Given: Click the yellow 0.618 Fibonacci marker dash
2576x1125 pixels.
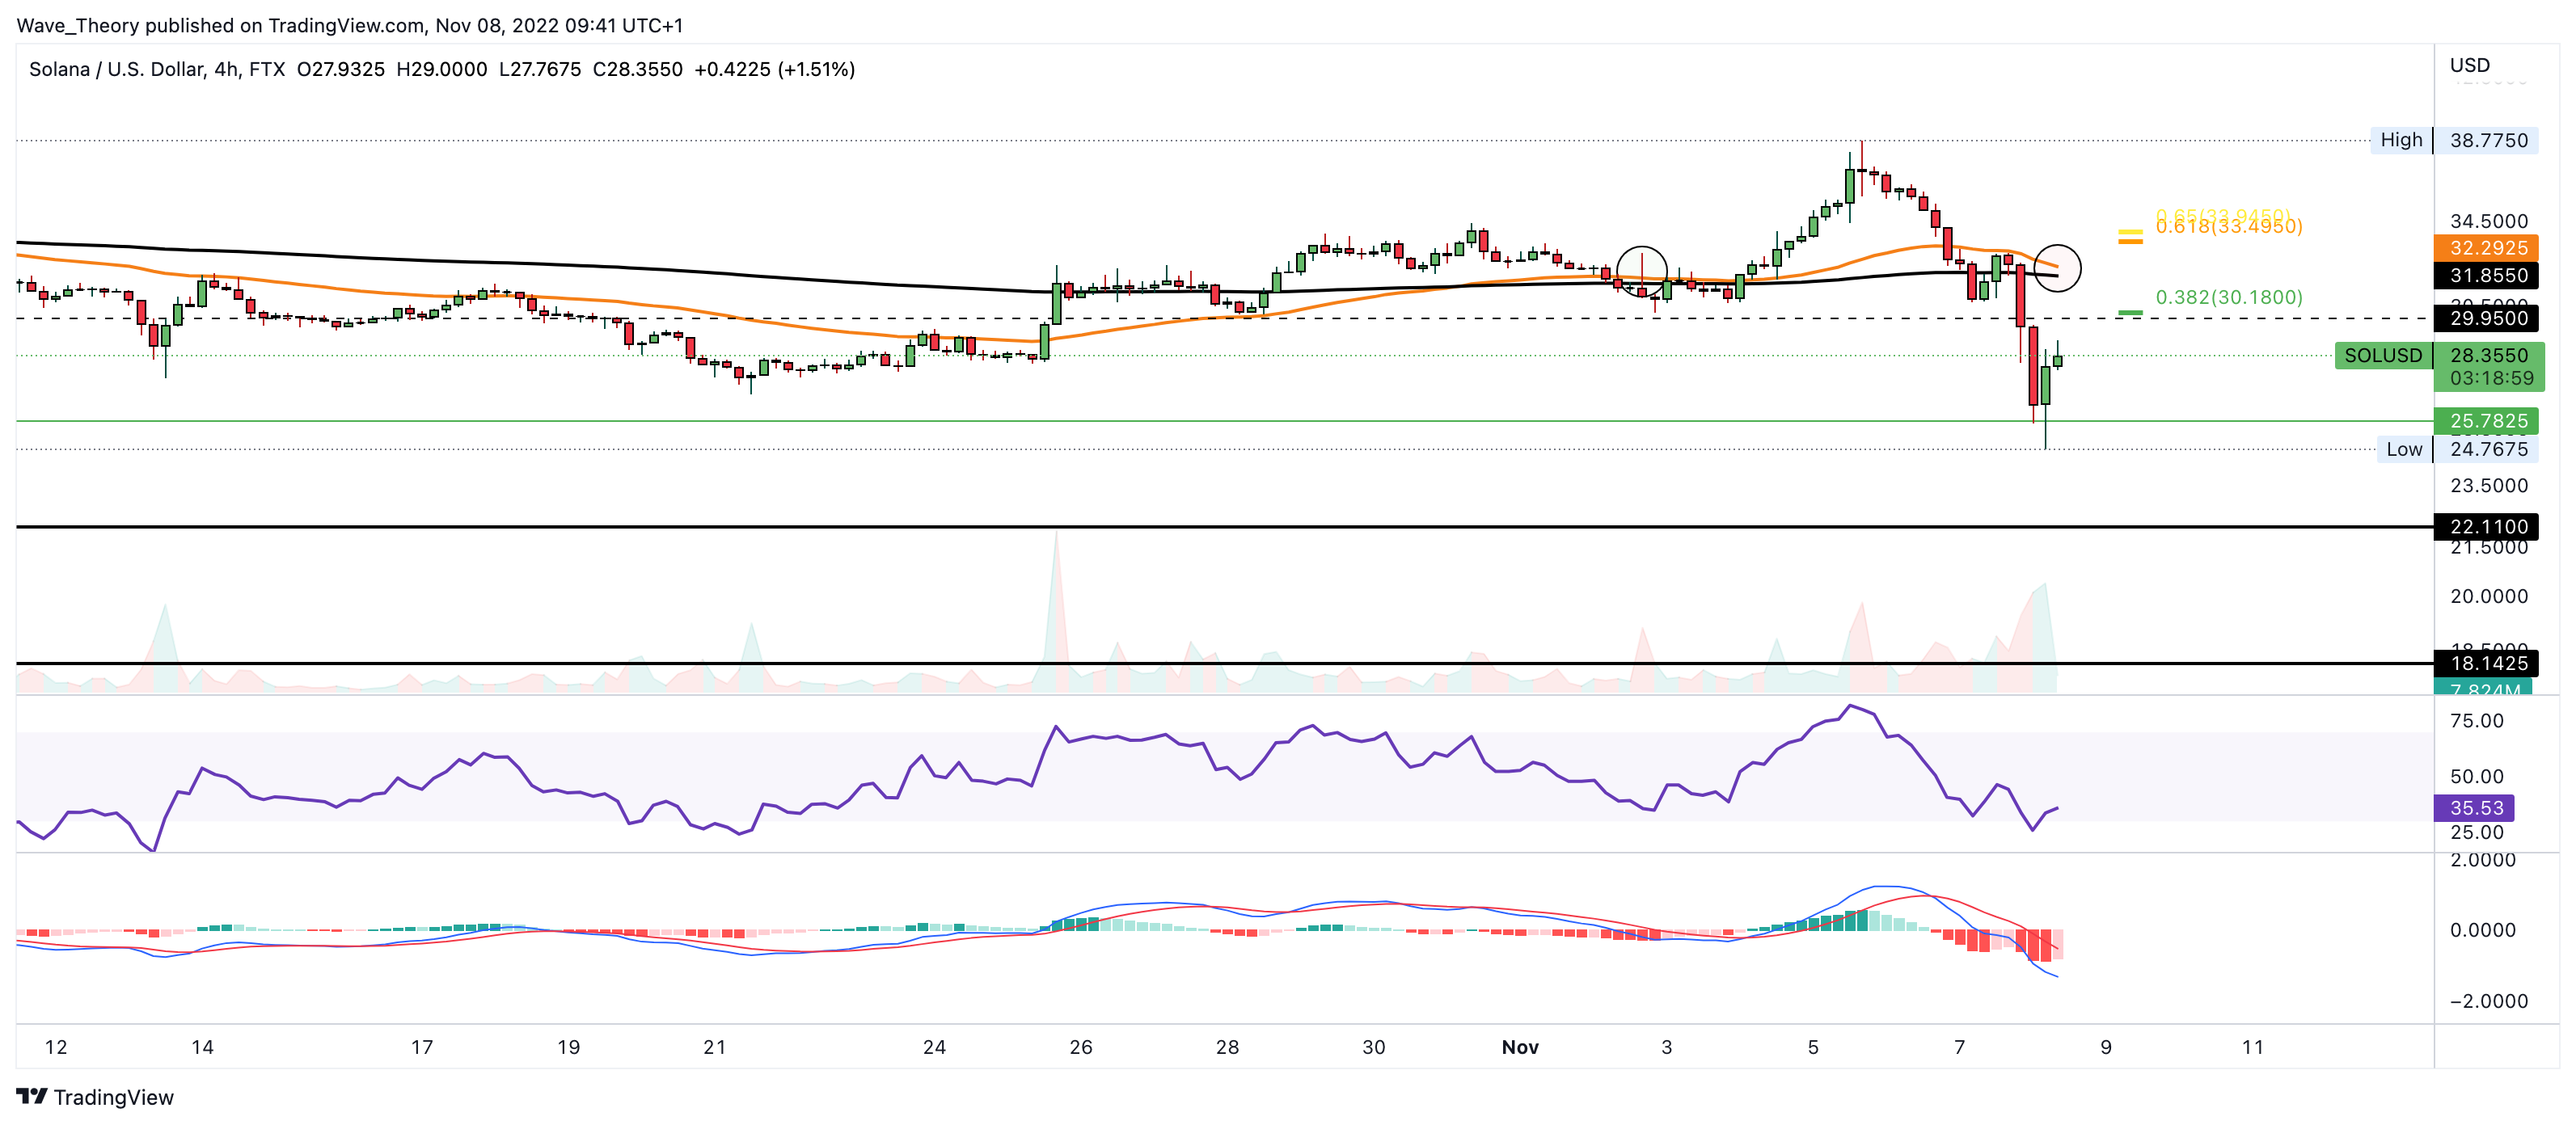Looking at the screenshot, I should (x=2130, y=233).
